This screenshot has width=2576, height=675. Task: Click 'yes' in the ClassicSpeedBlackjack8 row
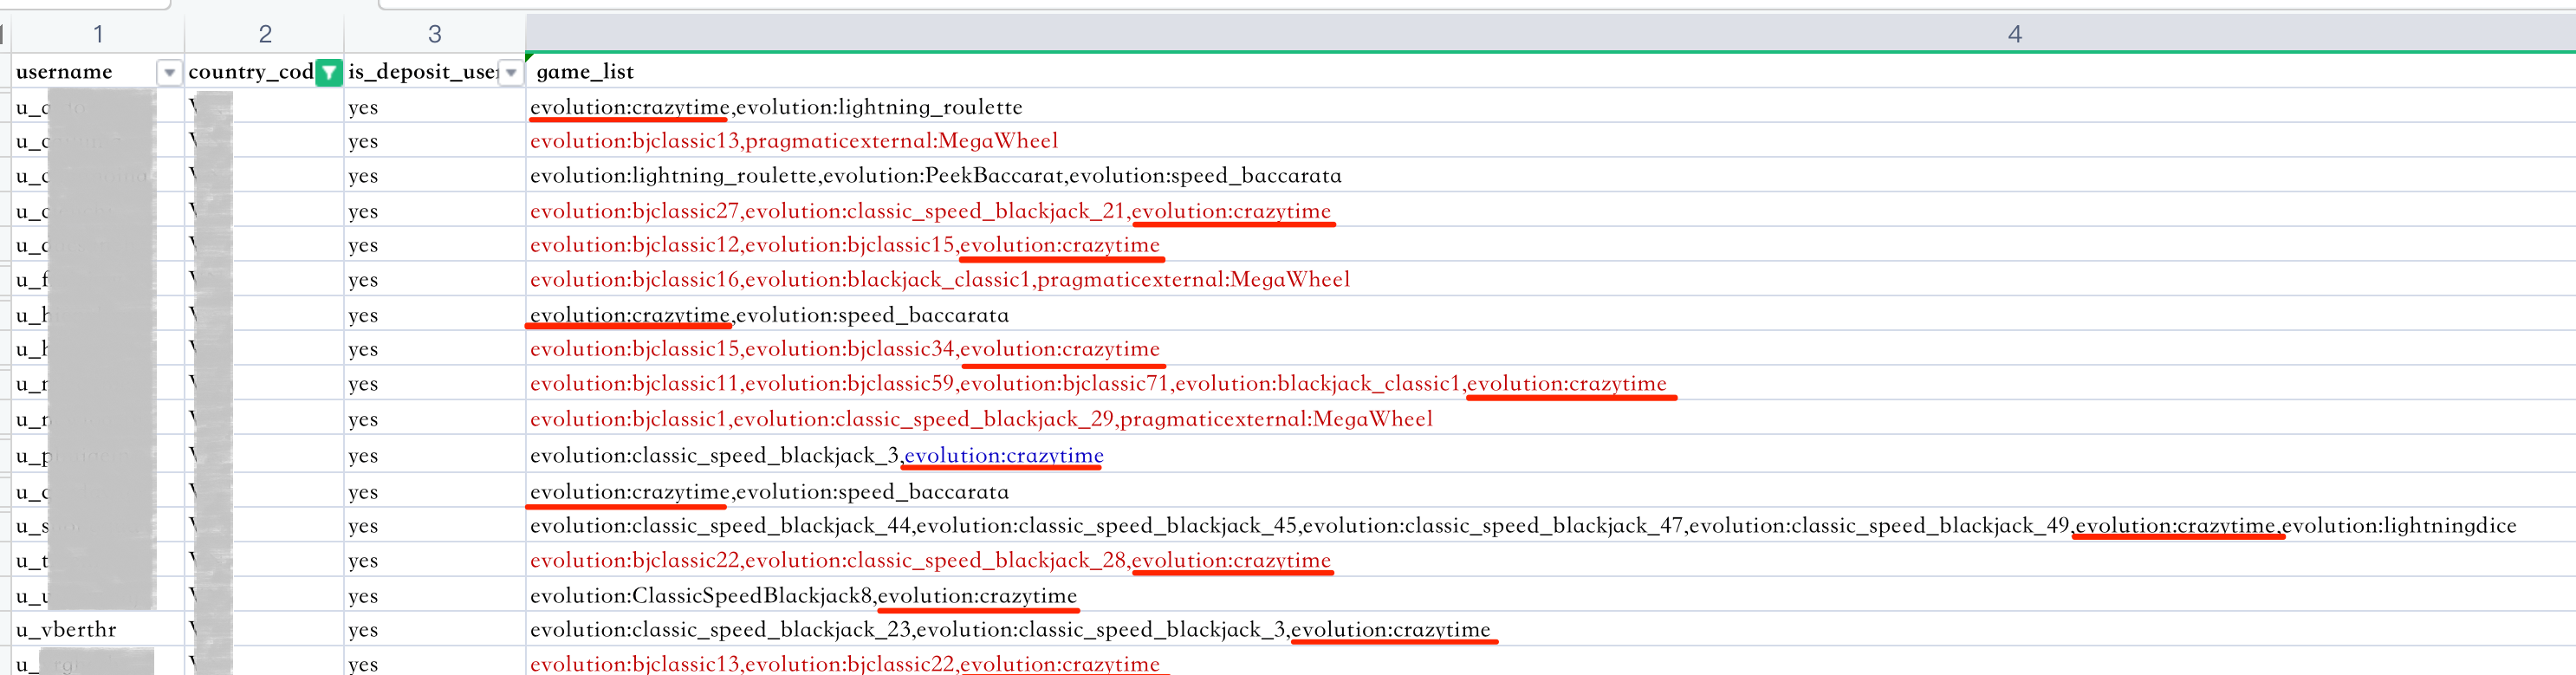click(435, 596)
